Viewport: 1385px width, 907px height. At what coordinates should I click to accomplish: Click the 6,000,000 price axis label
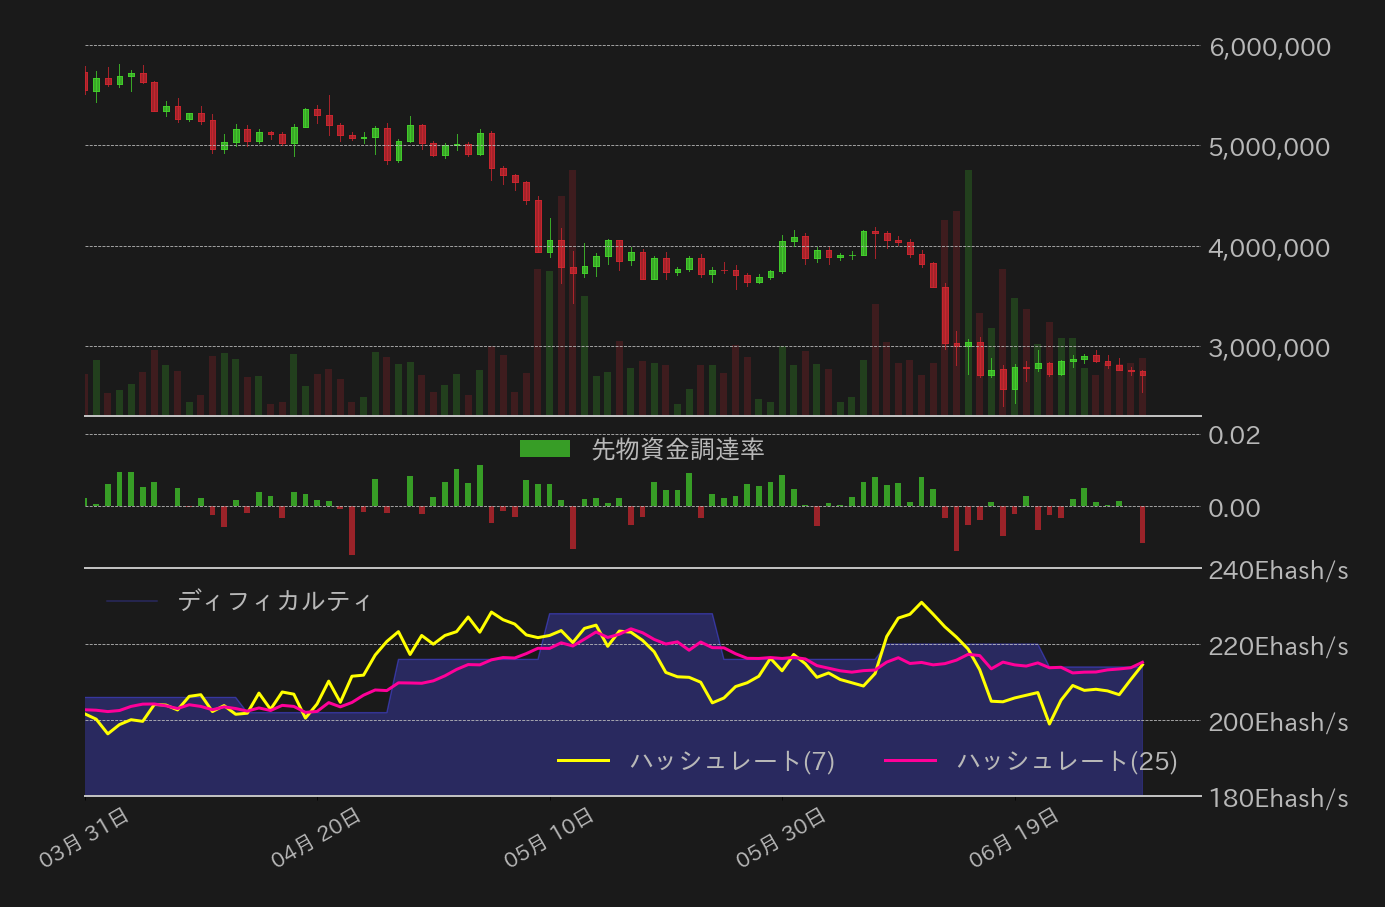coord(1270,47)
